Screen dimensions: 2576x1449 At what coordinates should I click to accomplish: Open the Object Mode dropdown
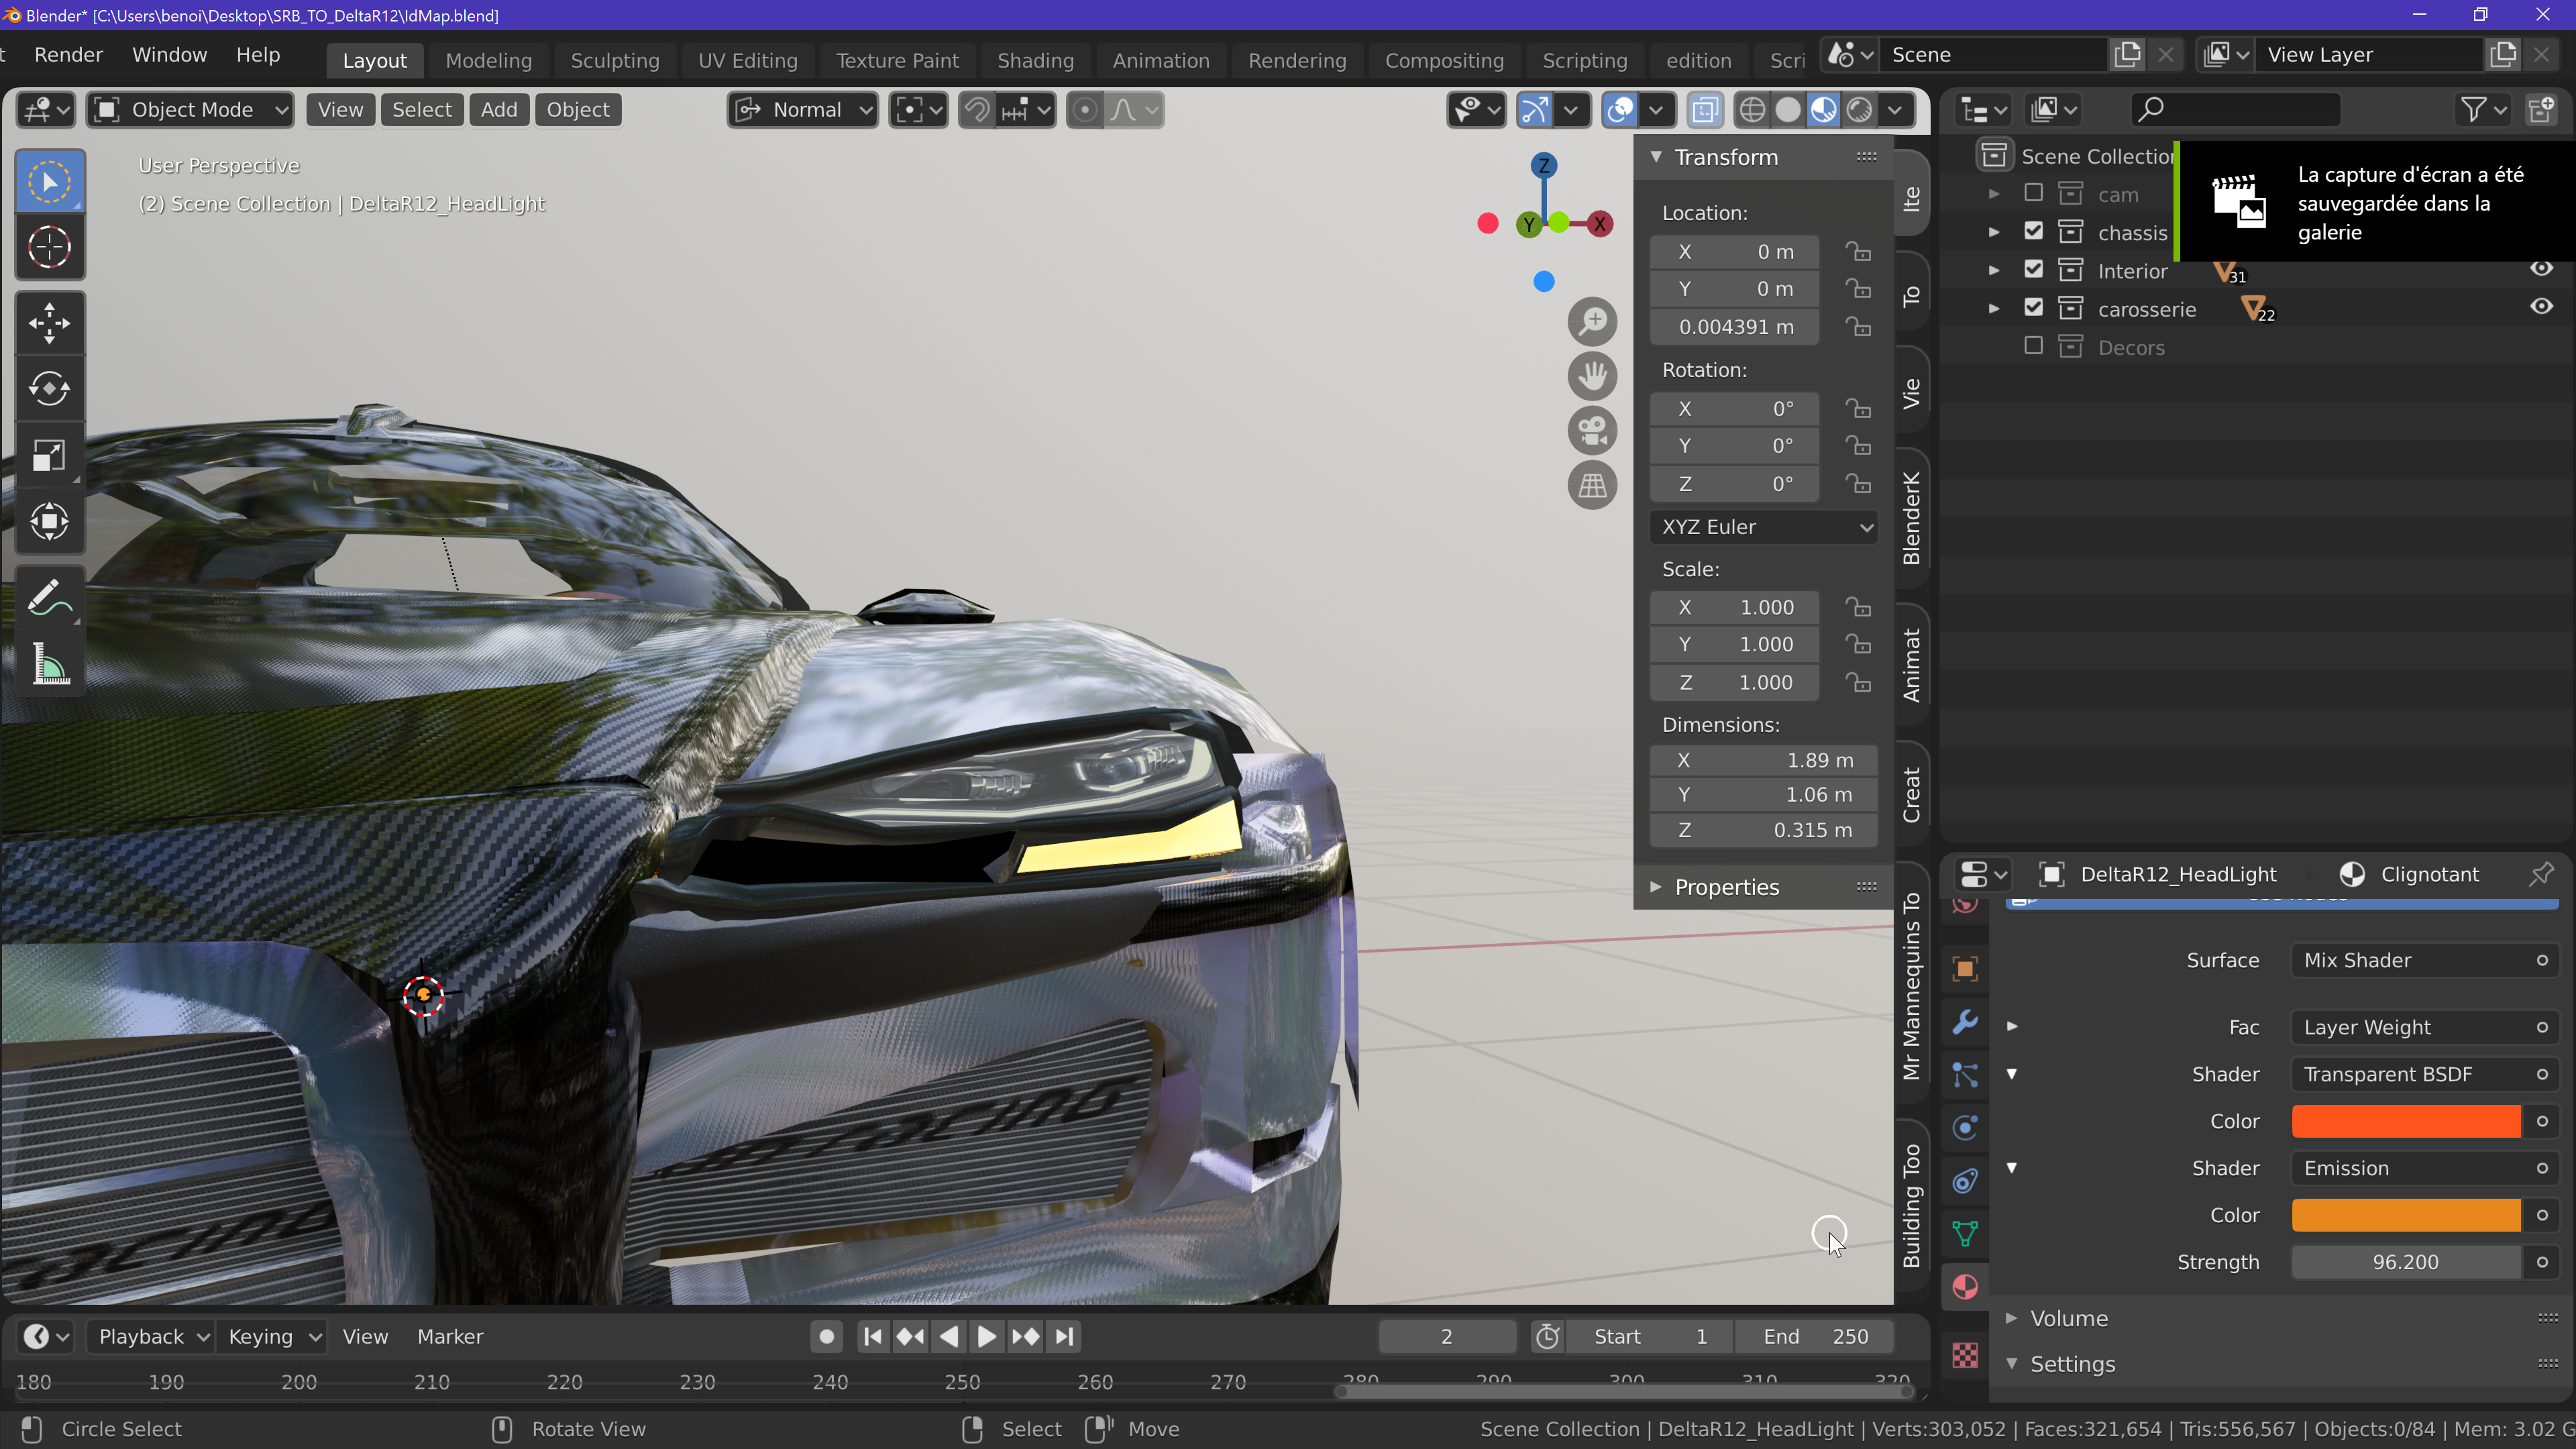[191, 110]
